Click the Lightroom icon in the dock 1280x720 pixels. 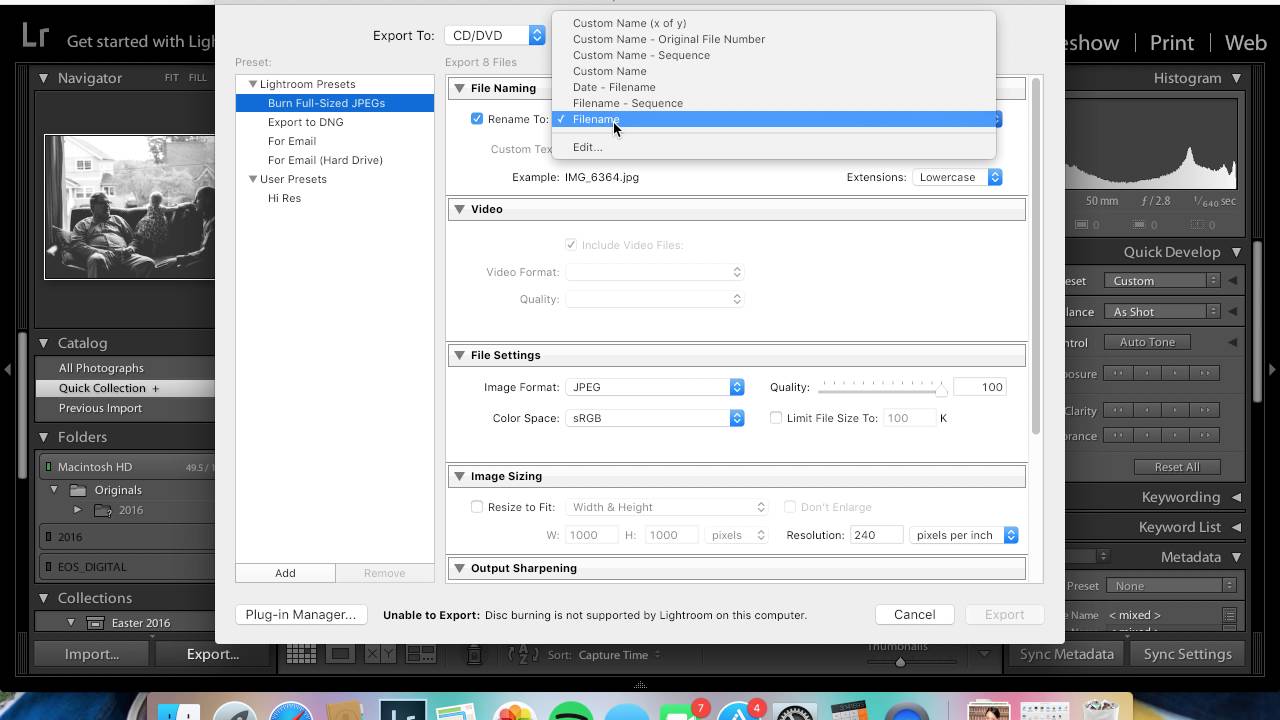click(x=402, y=710)
